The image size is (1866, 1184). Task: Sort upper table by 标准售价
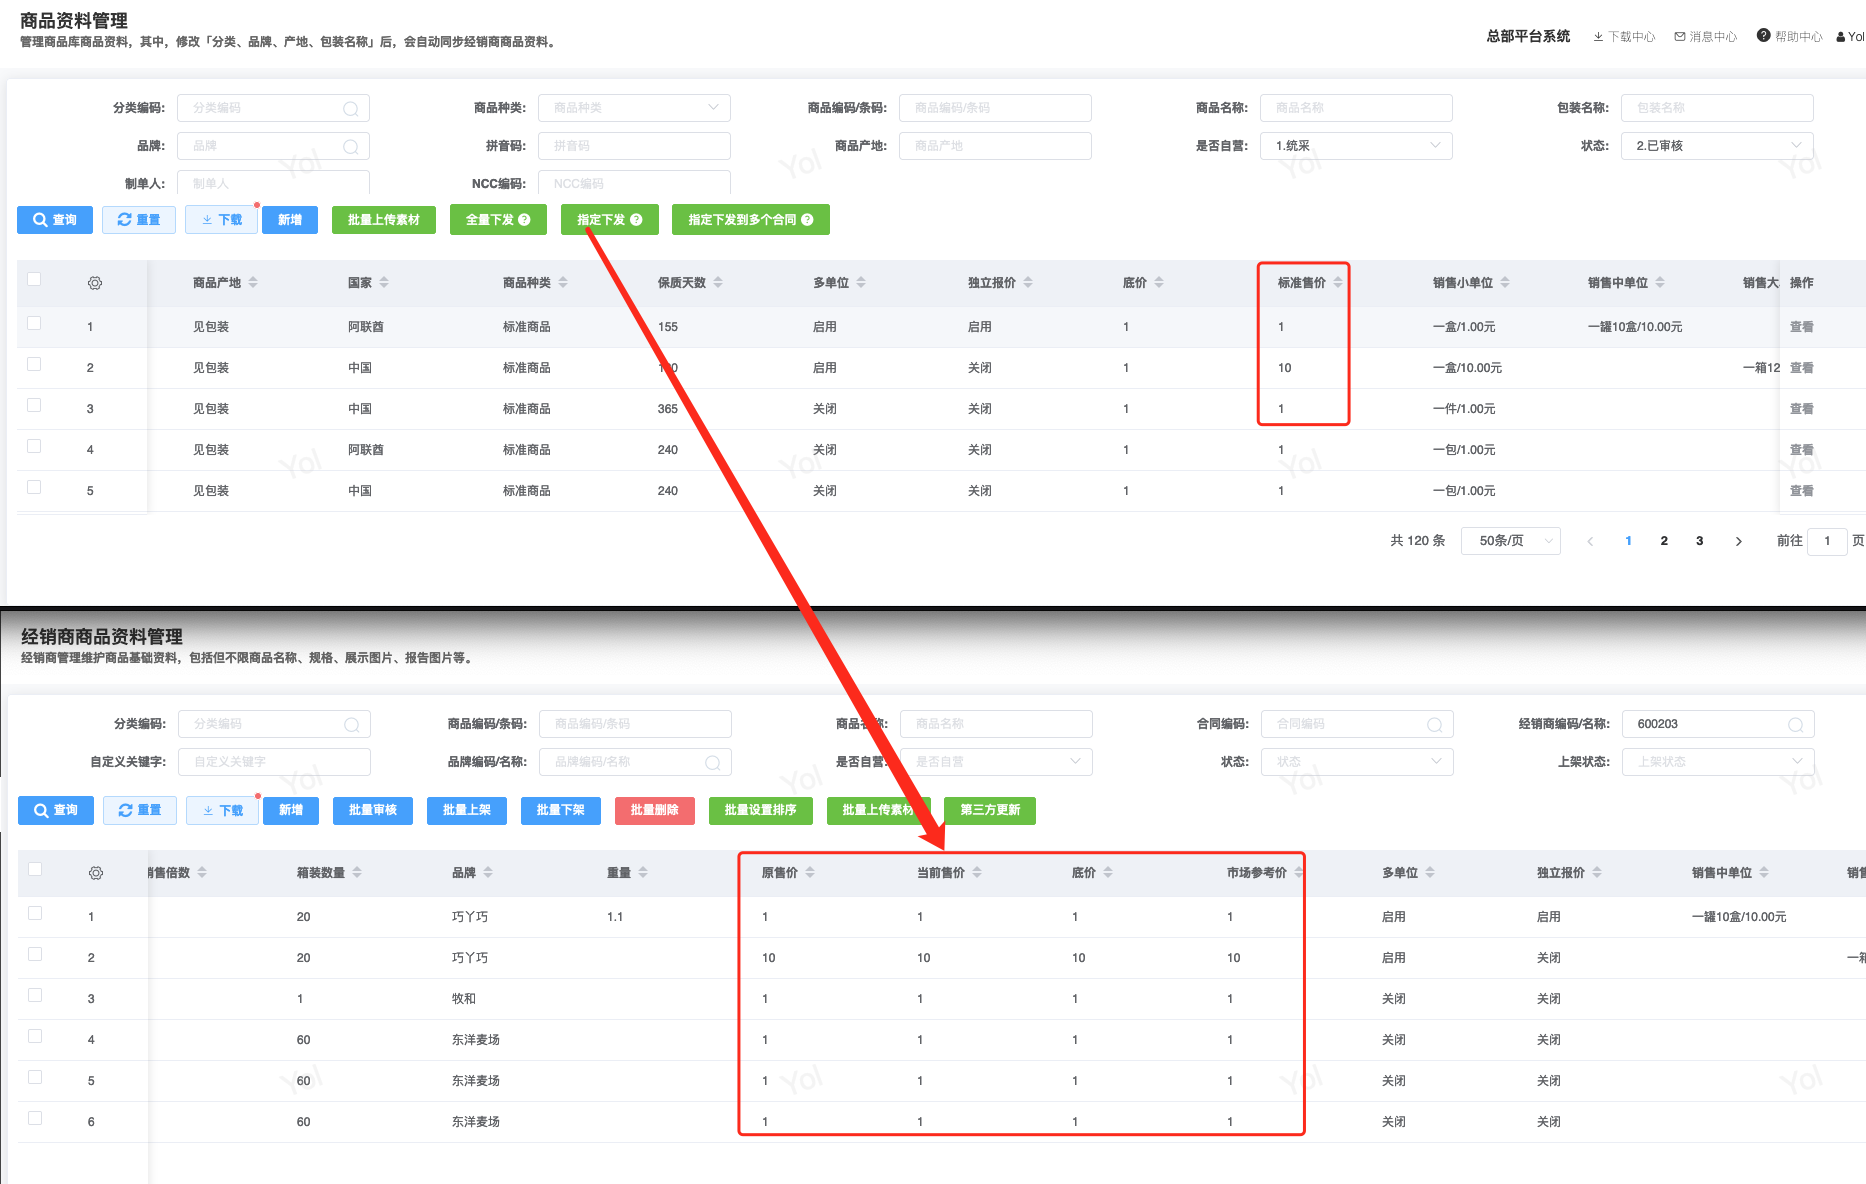[1338, 283]
